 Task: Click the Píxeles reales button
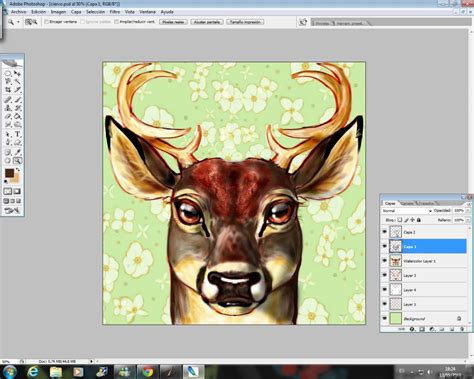pyautogui.click(x=173, y=22)
